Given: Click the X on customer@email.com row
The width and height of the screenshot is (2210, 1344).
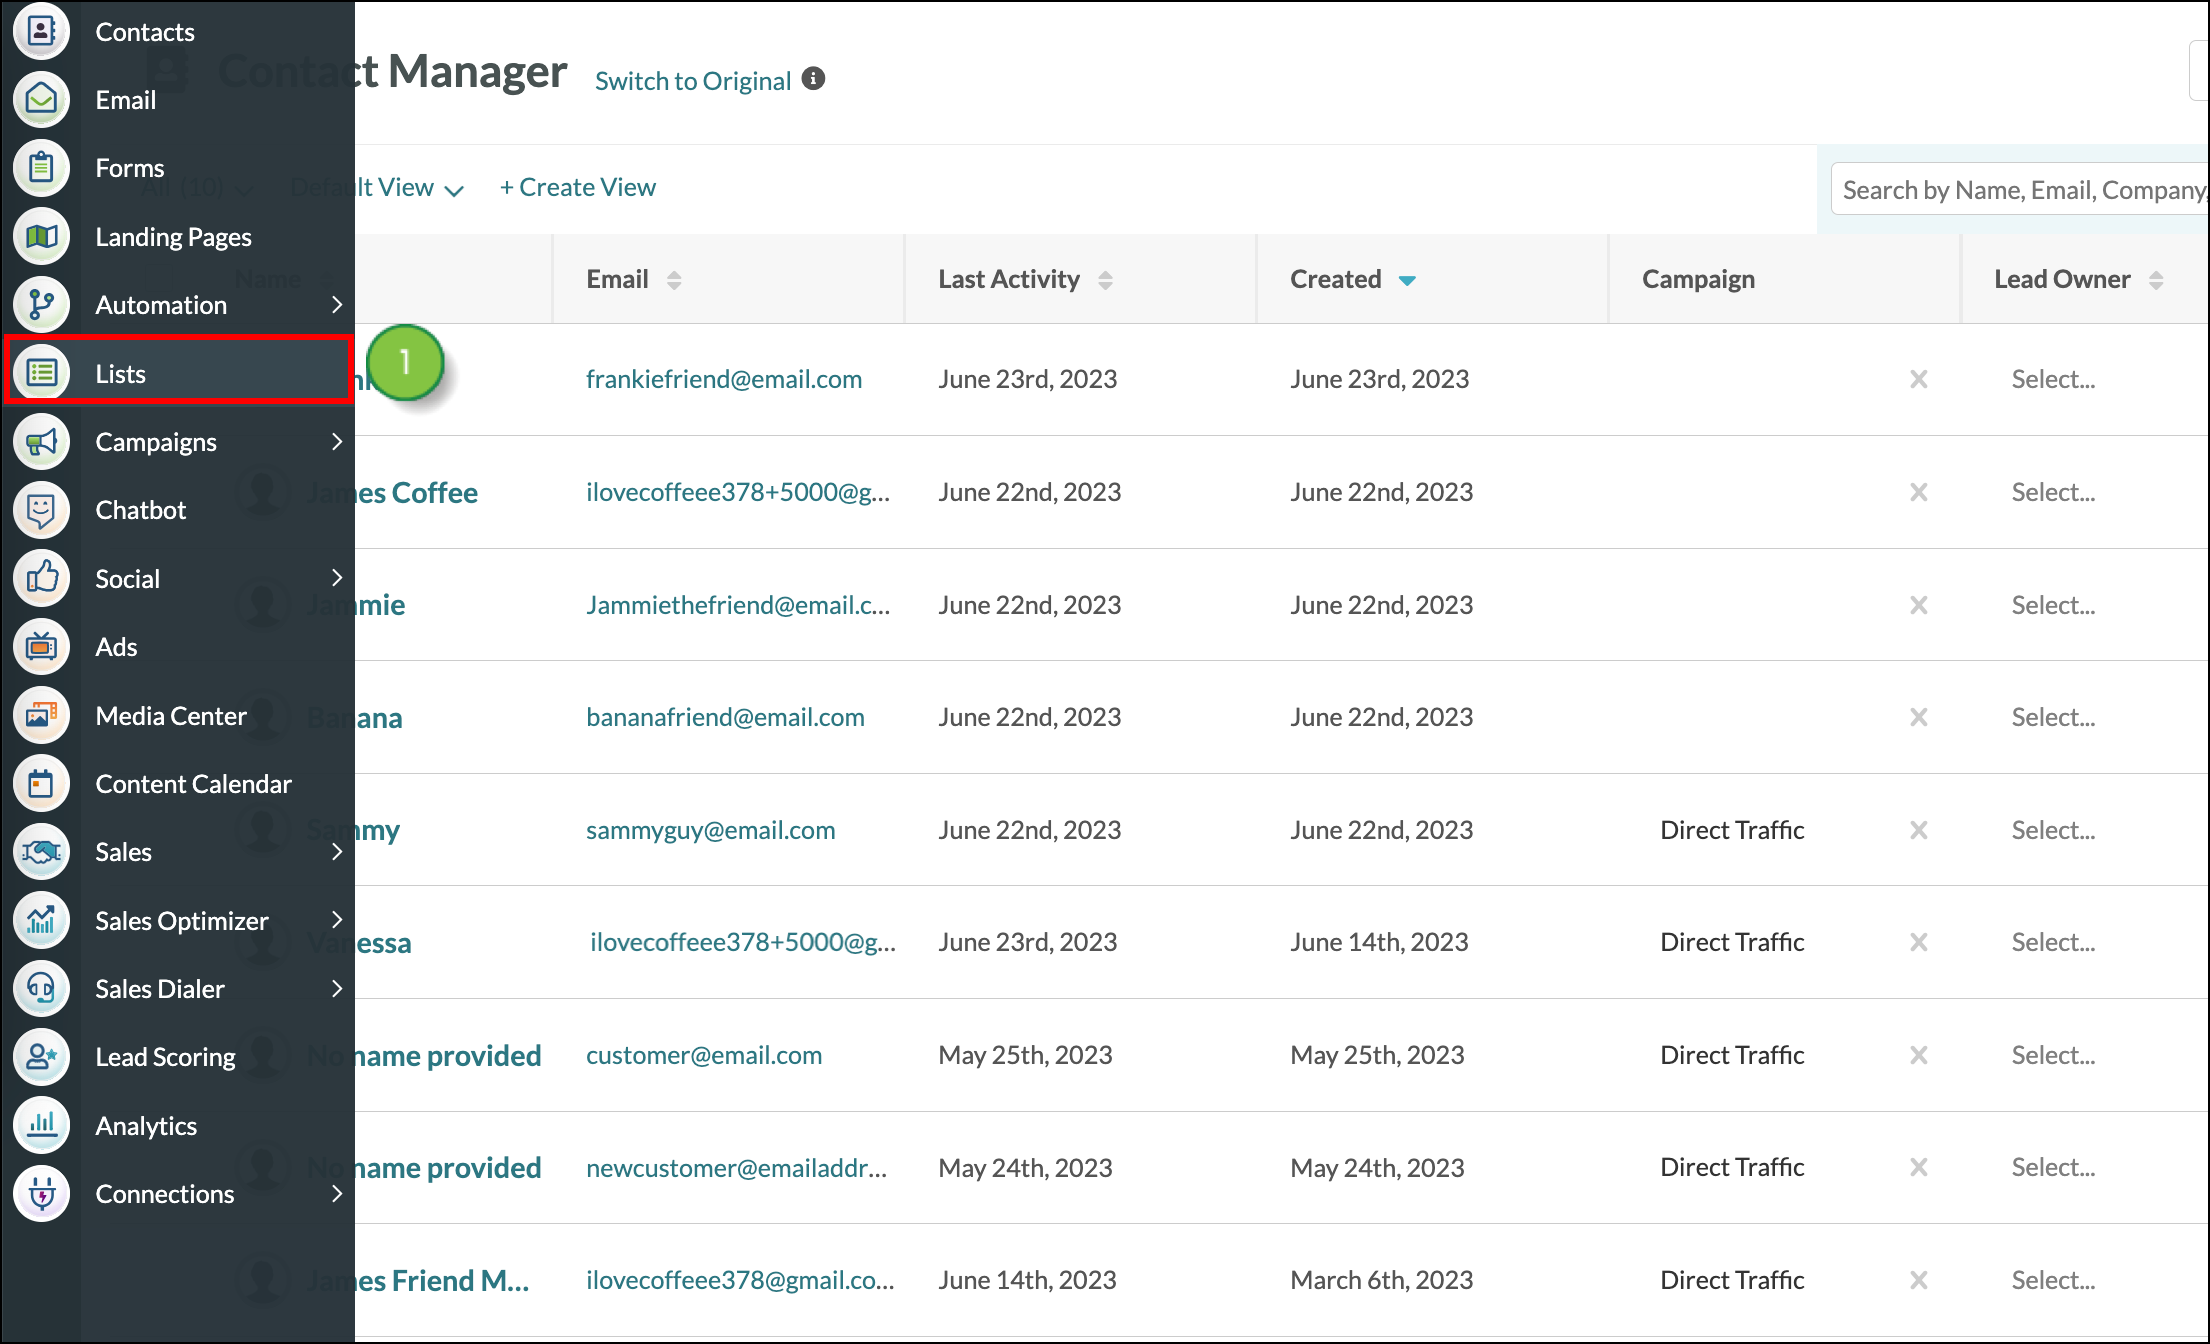Looking at the screenshot, I should [1918, 1055].
